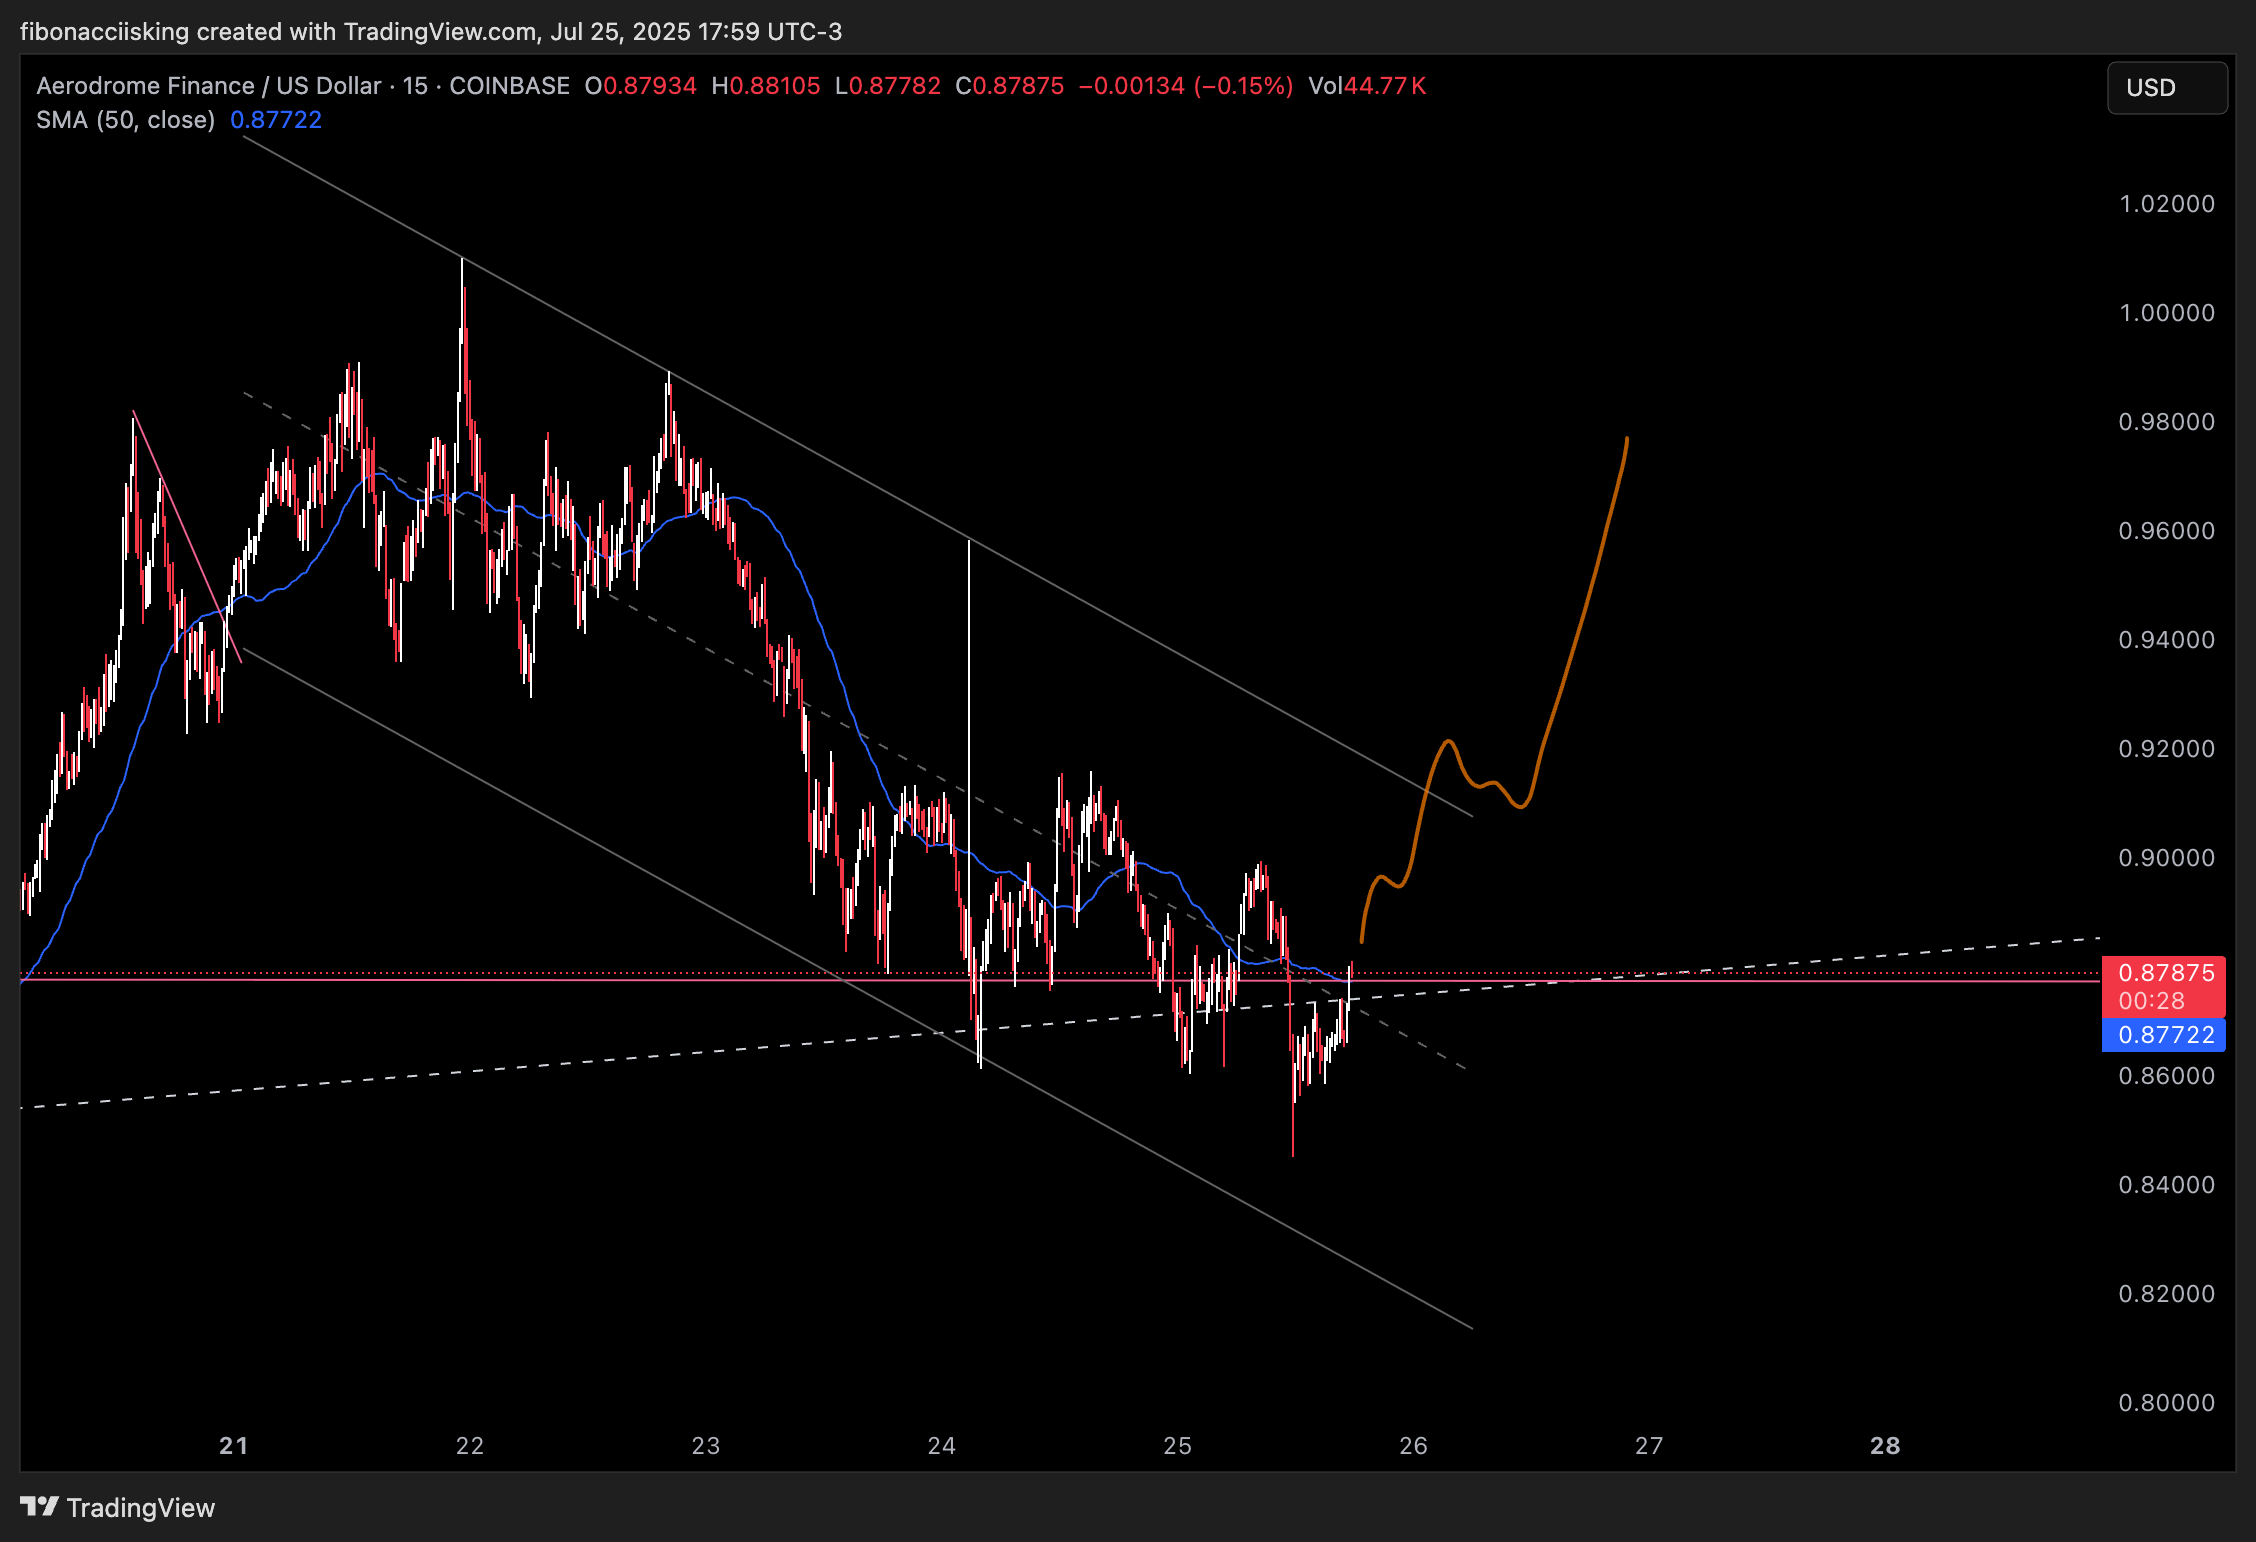Click the 1.02000 price axis label
The width and height of the screenshot is (2256, 1542).
(2167, 204)
